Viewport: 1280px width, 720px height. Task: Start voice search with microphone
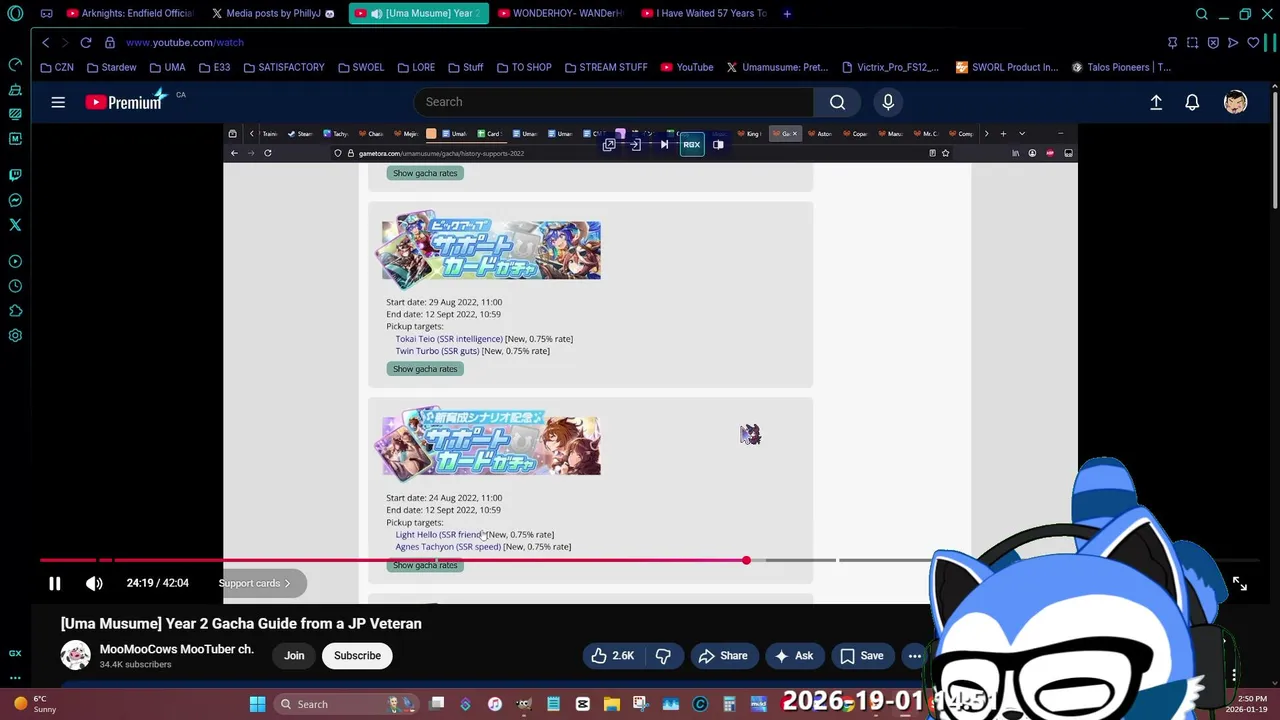click(x=888, y=102)
